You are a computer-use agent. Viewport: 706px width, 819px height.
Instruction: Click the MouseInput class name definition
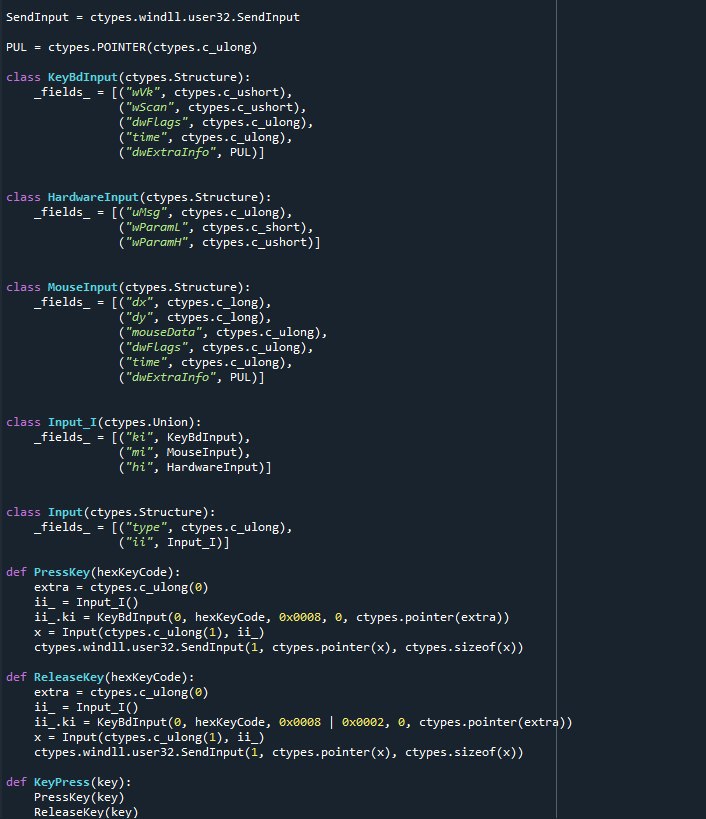coord(87,287)
